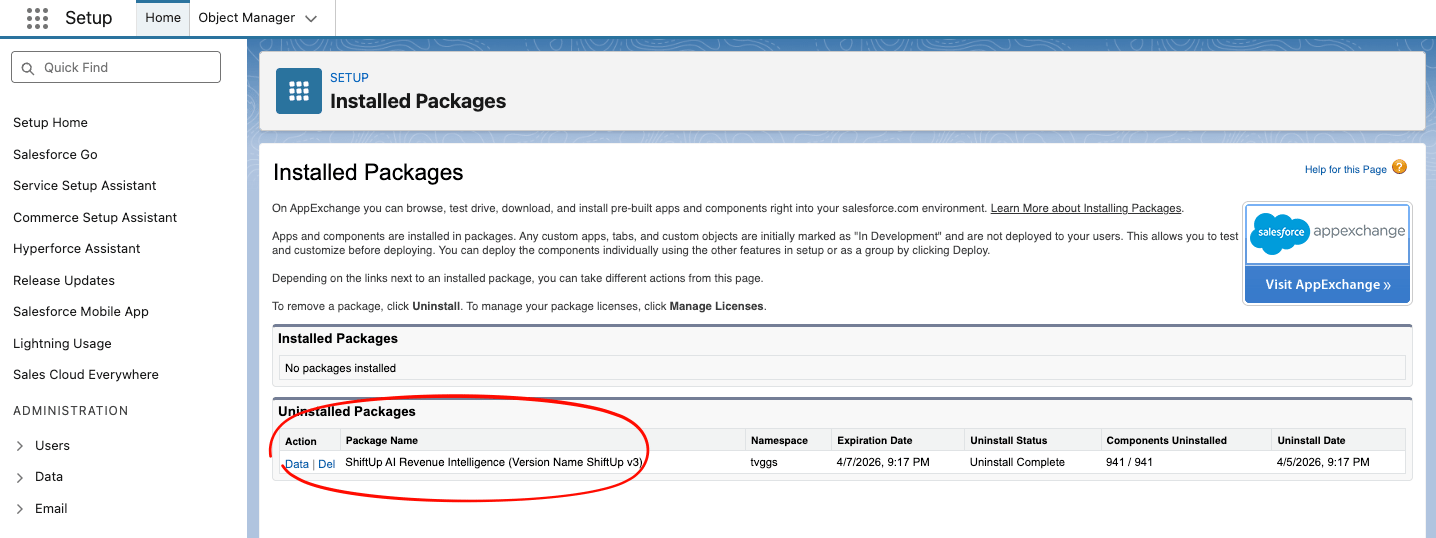Click the SETUP breadcrumb label
Viewport: 1436px width, 538px height.
[x=349, y=78]
